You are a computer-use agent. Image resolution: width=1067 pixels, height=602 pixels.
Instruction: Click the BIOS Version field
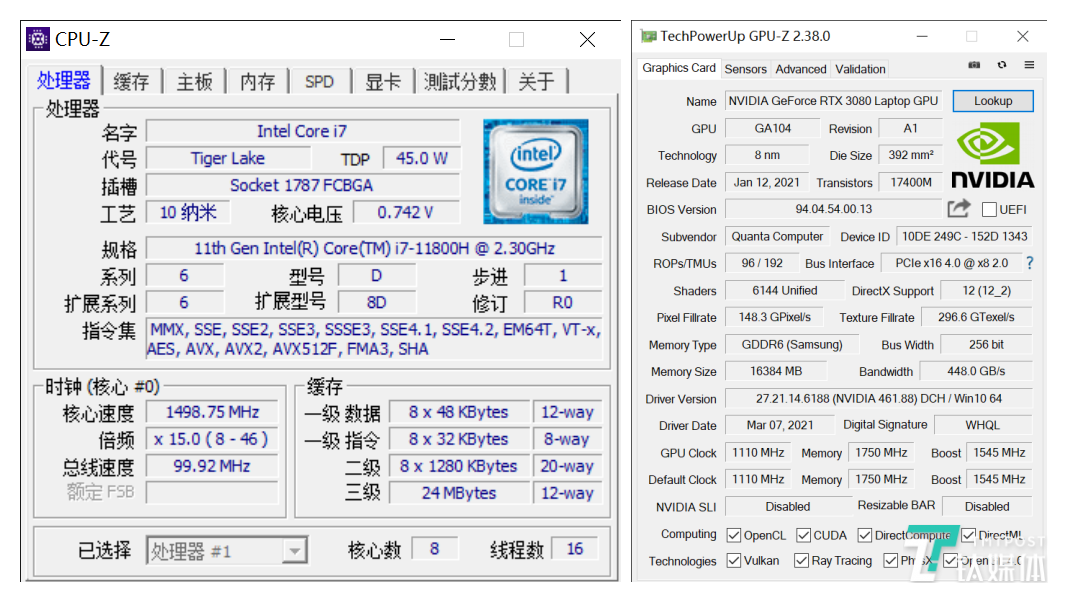point(834,209)
